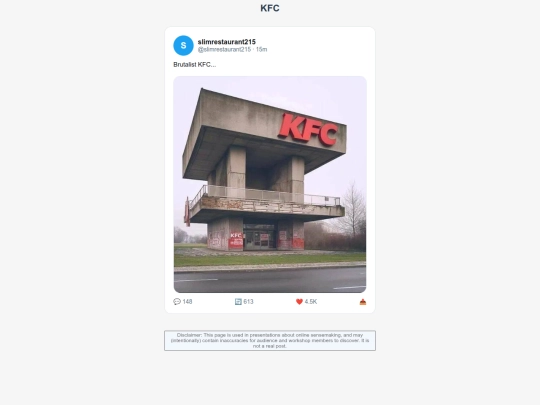Click the balcony railing in the photo

(264, 196)
